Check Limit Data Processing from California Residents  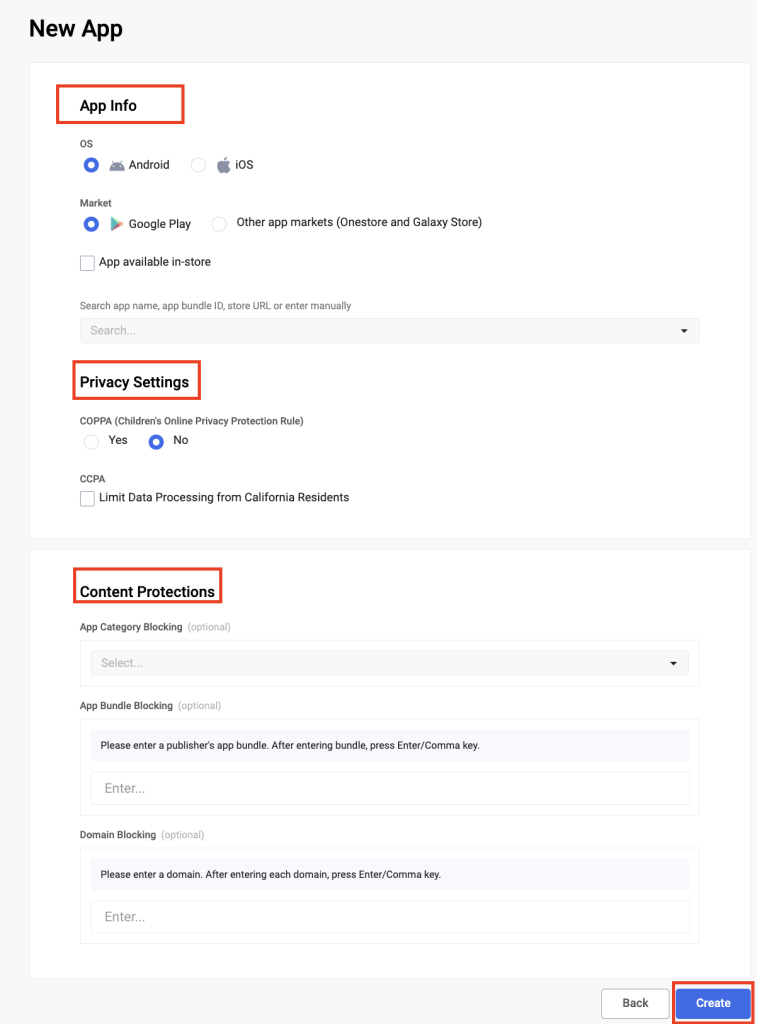tap(87, 497)
